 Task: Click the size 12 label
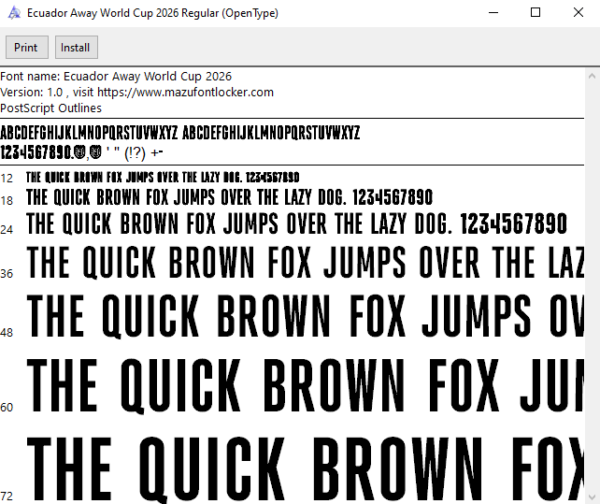(7, 178)
